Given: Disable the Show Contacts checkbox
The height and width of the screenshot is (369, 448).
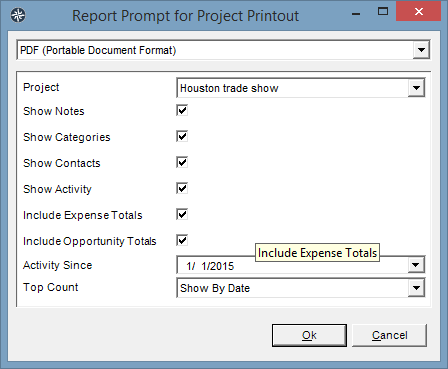Looking at the screenshot, I should 182,162.
